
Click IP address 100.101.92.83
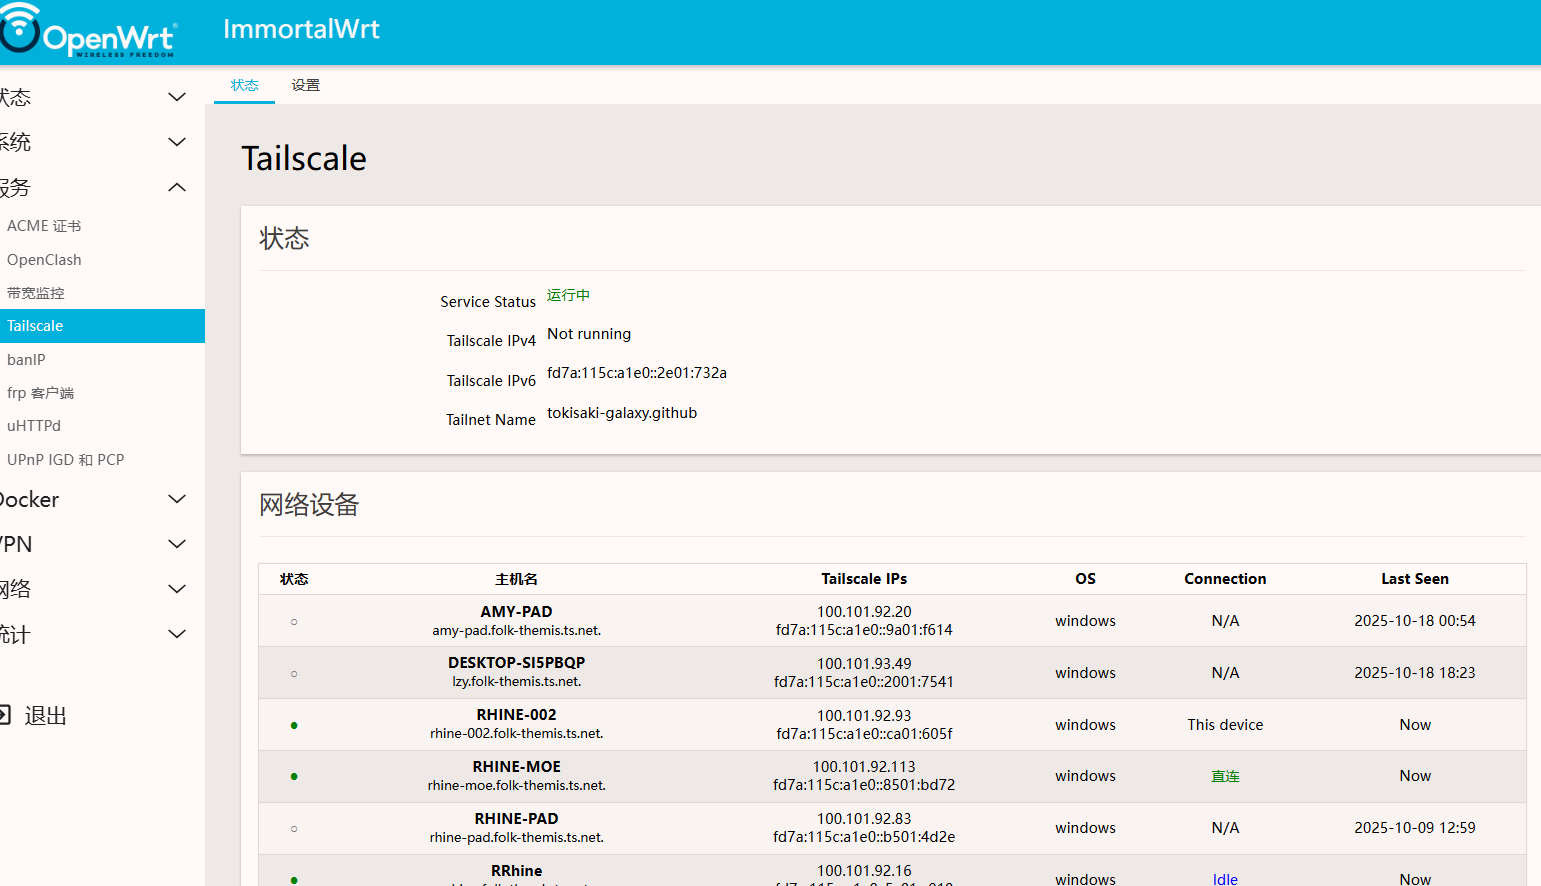click(x=864, y=819)
